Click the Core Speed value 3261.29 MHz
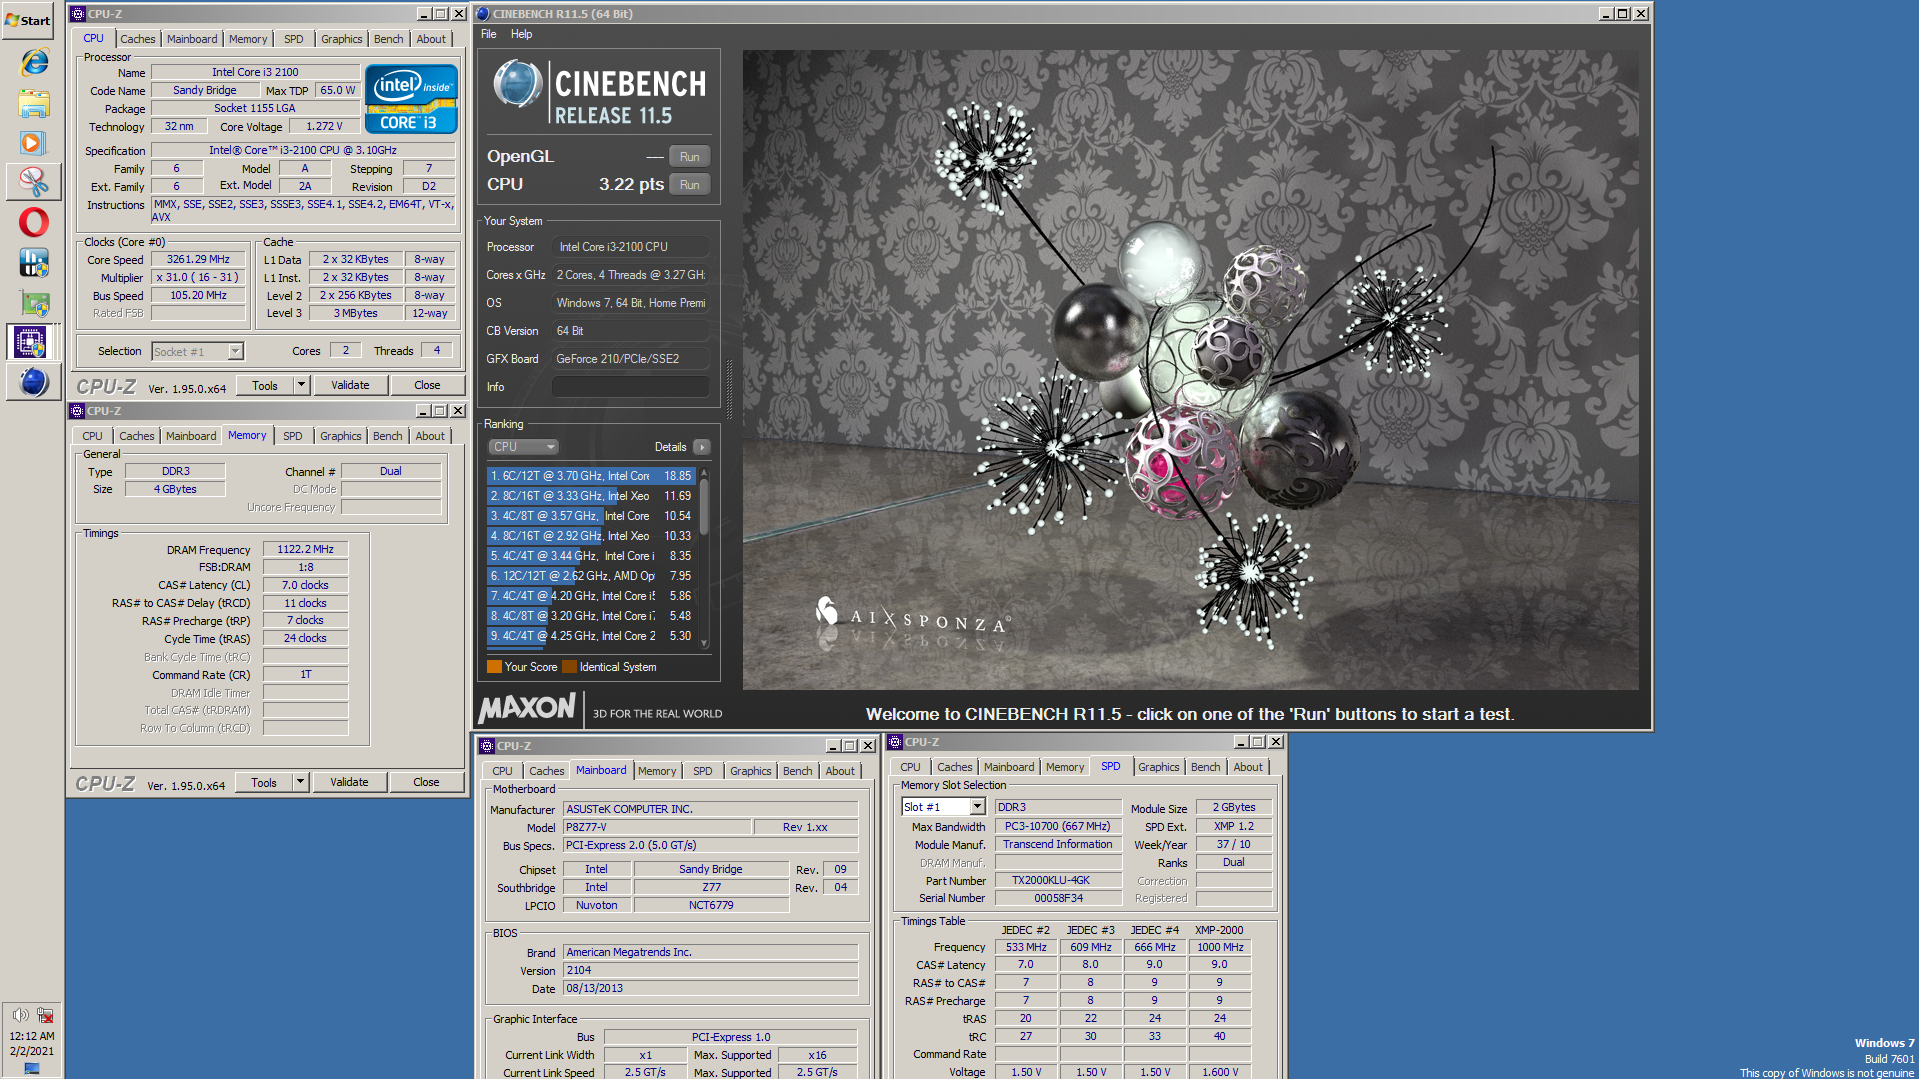The height and width of the screenshot is (1079, 1919). pos(198,259)
